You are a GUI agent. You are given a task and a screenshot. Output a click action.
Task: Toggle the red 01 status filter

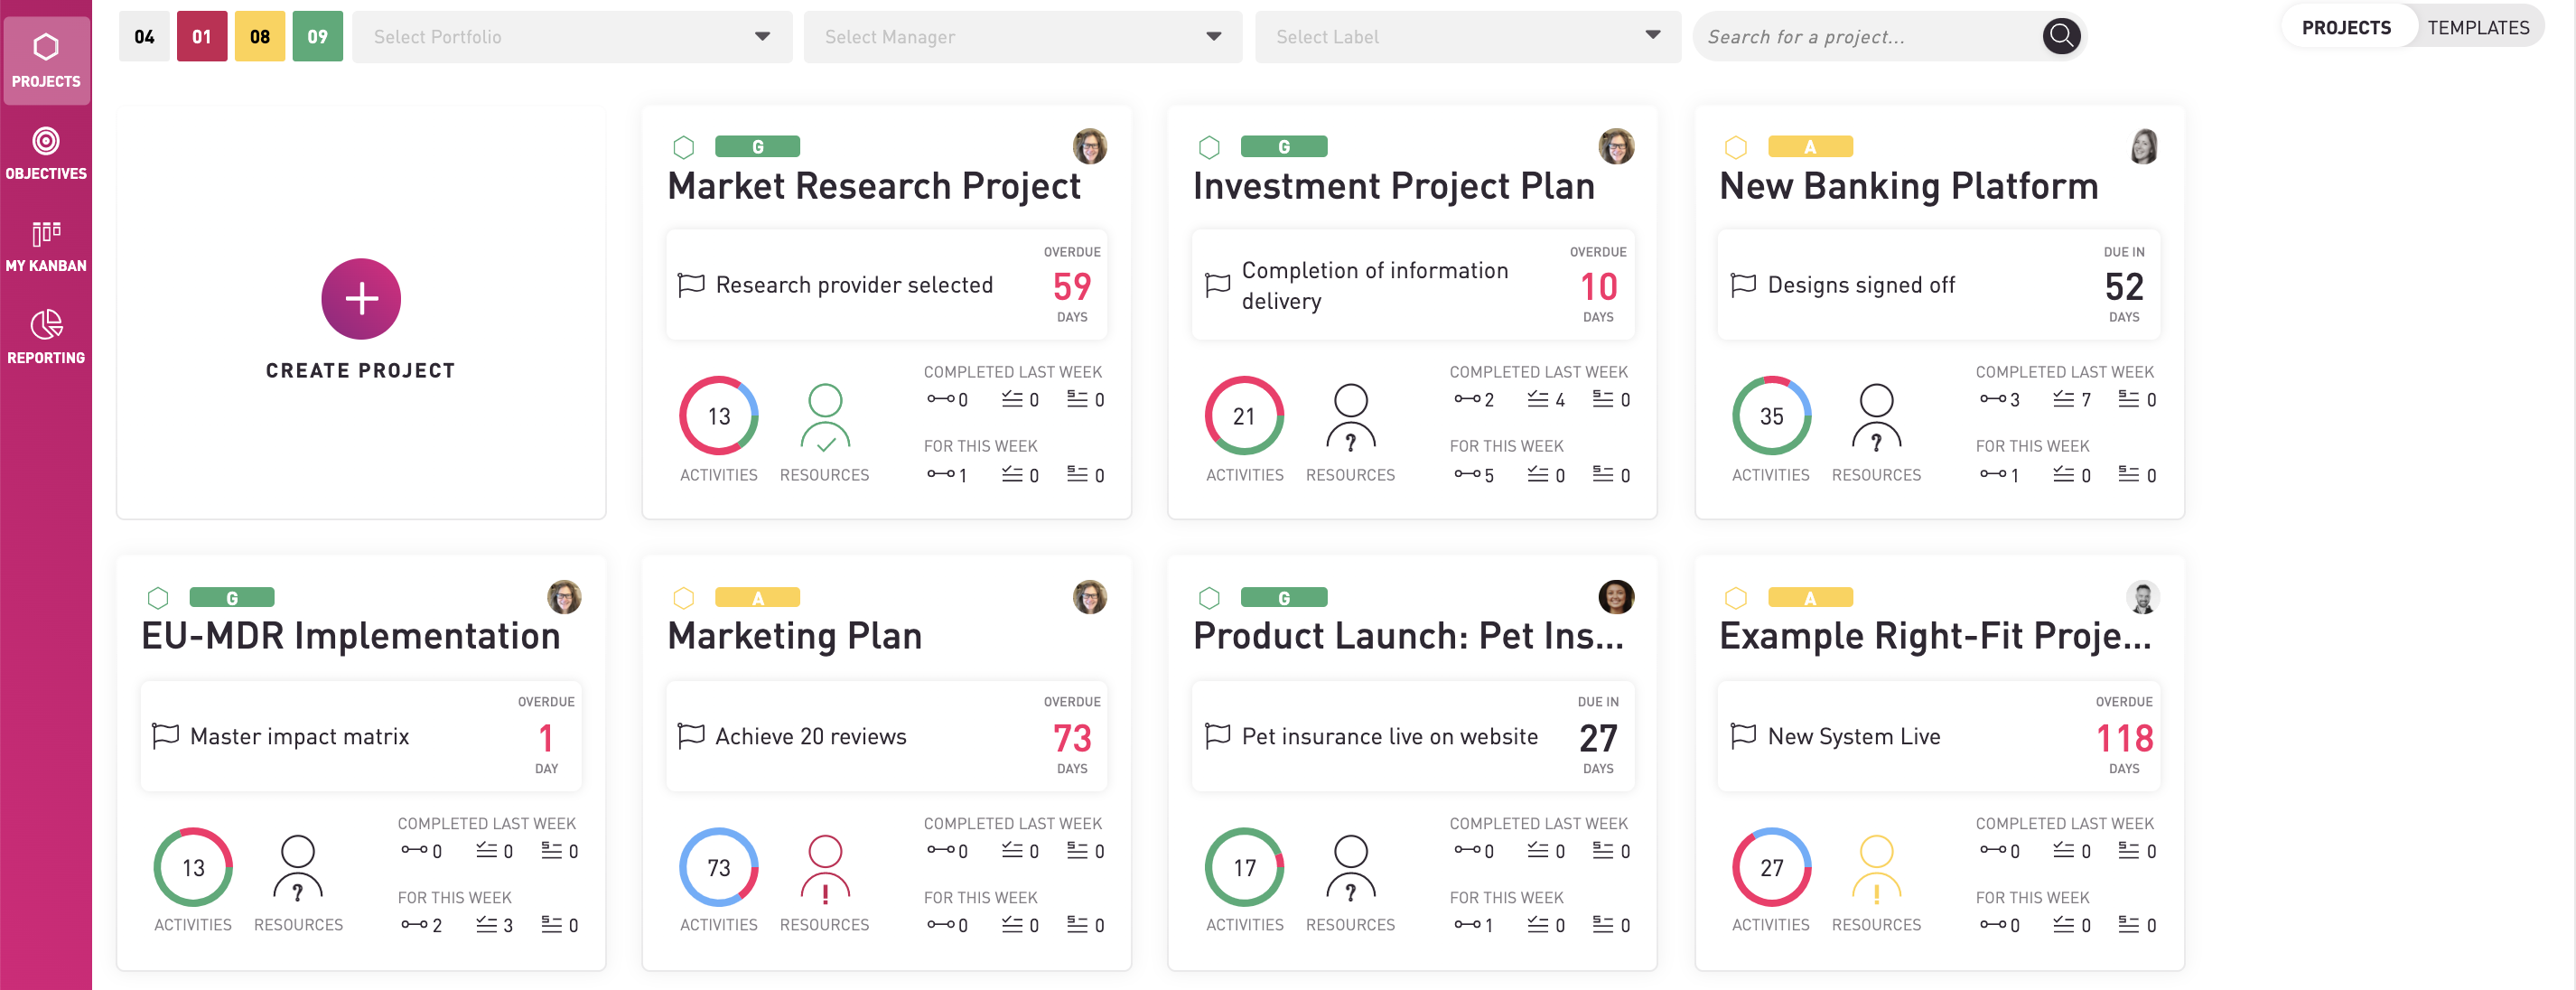click(202, 37)
